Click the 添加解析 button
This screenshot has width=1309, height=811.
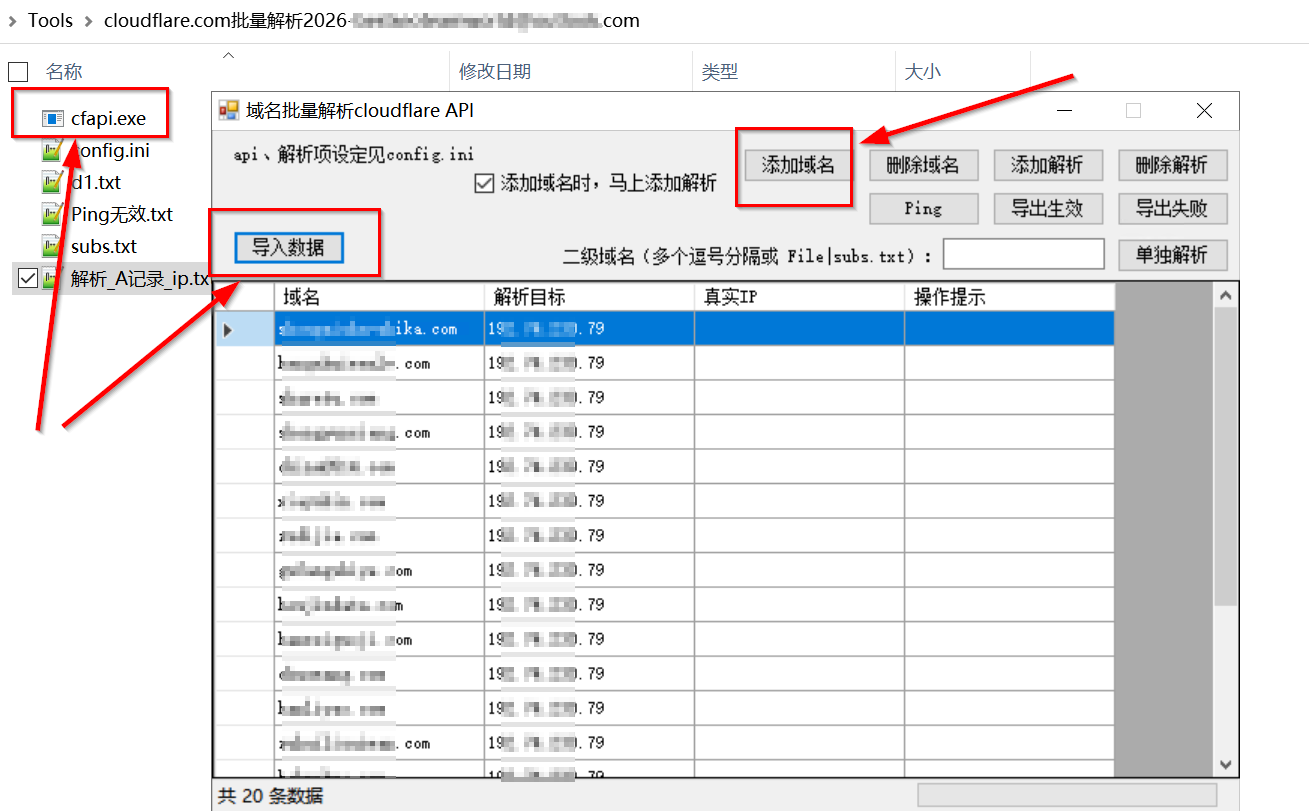(x=1047, y=165)
